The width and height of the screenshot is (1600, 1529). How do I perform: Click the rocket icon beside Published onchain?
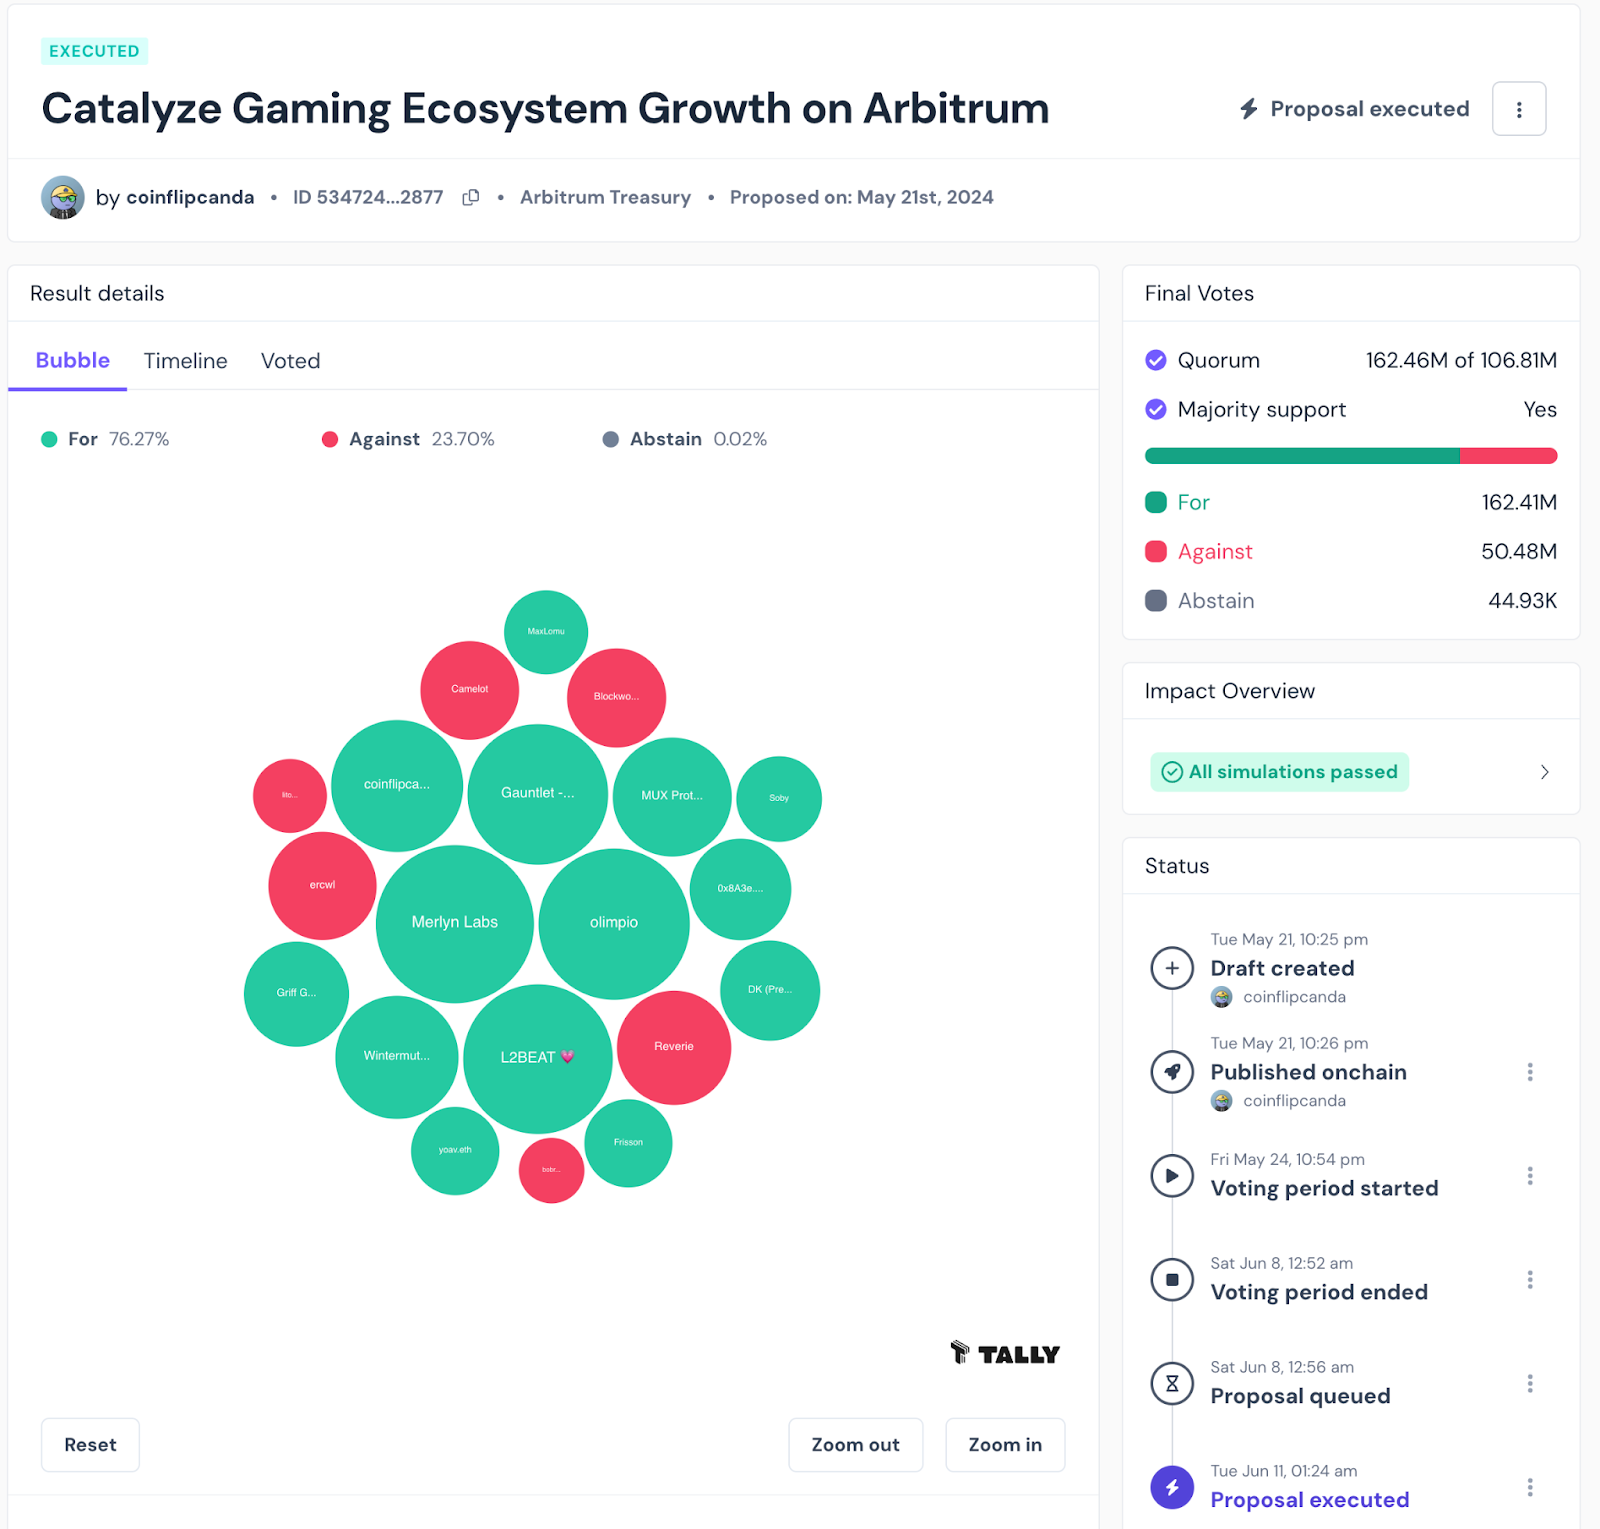[1171, 1071]
